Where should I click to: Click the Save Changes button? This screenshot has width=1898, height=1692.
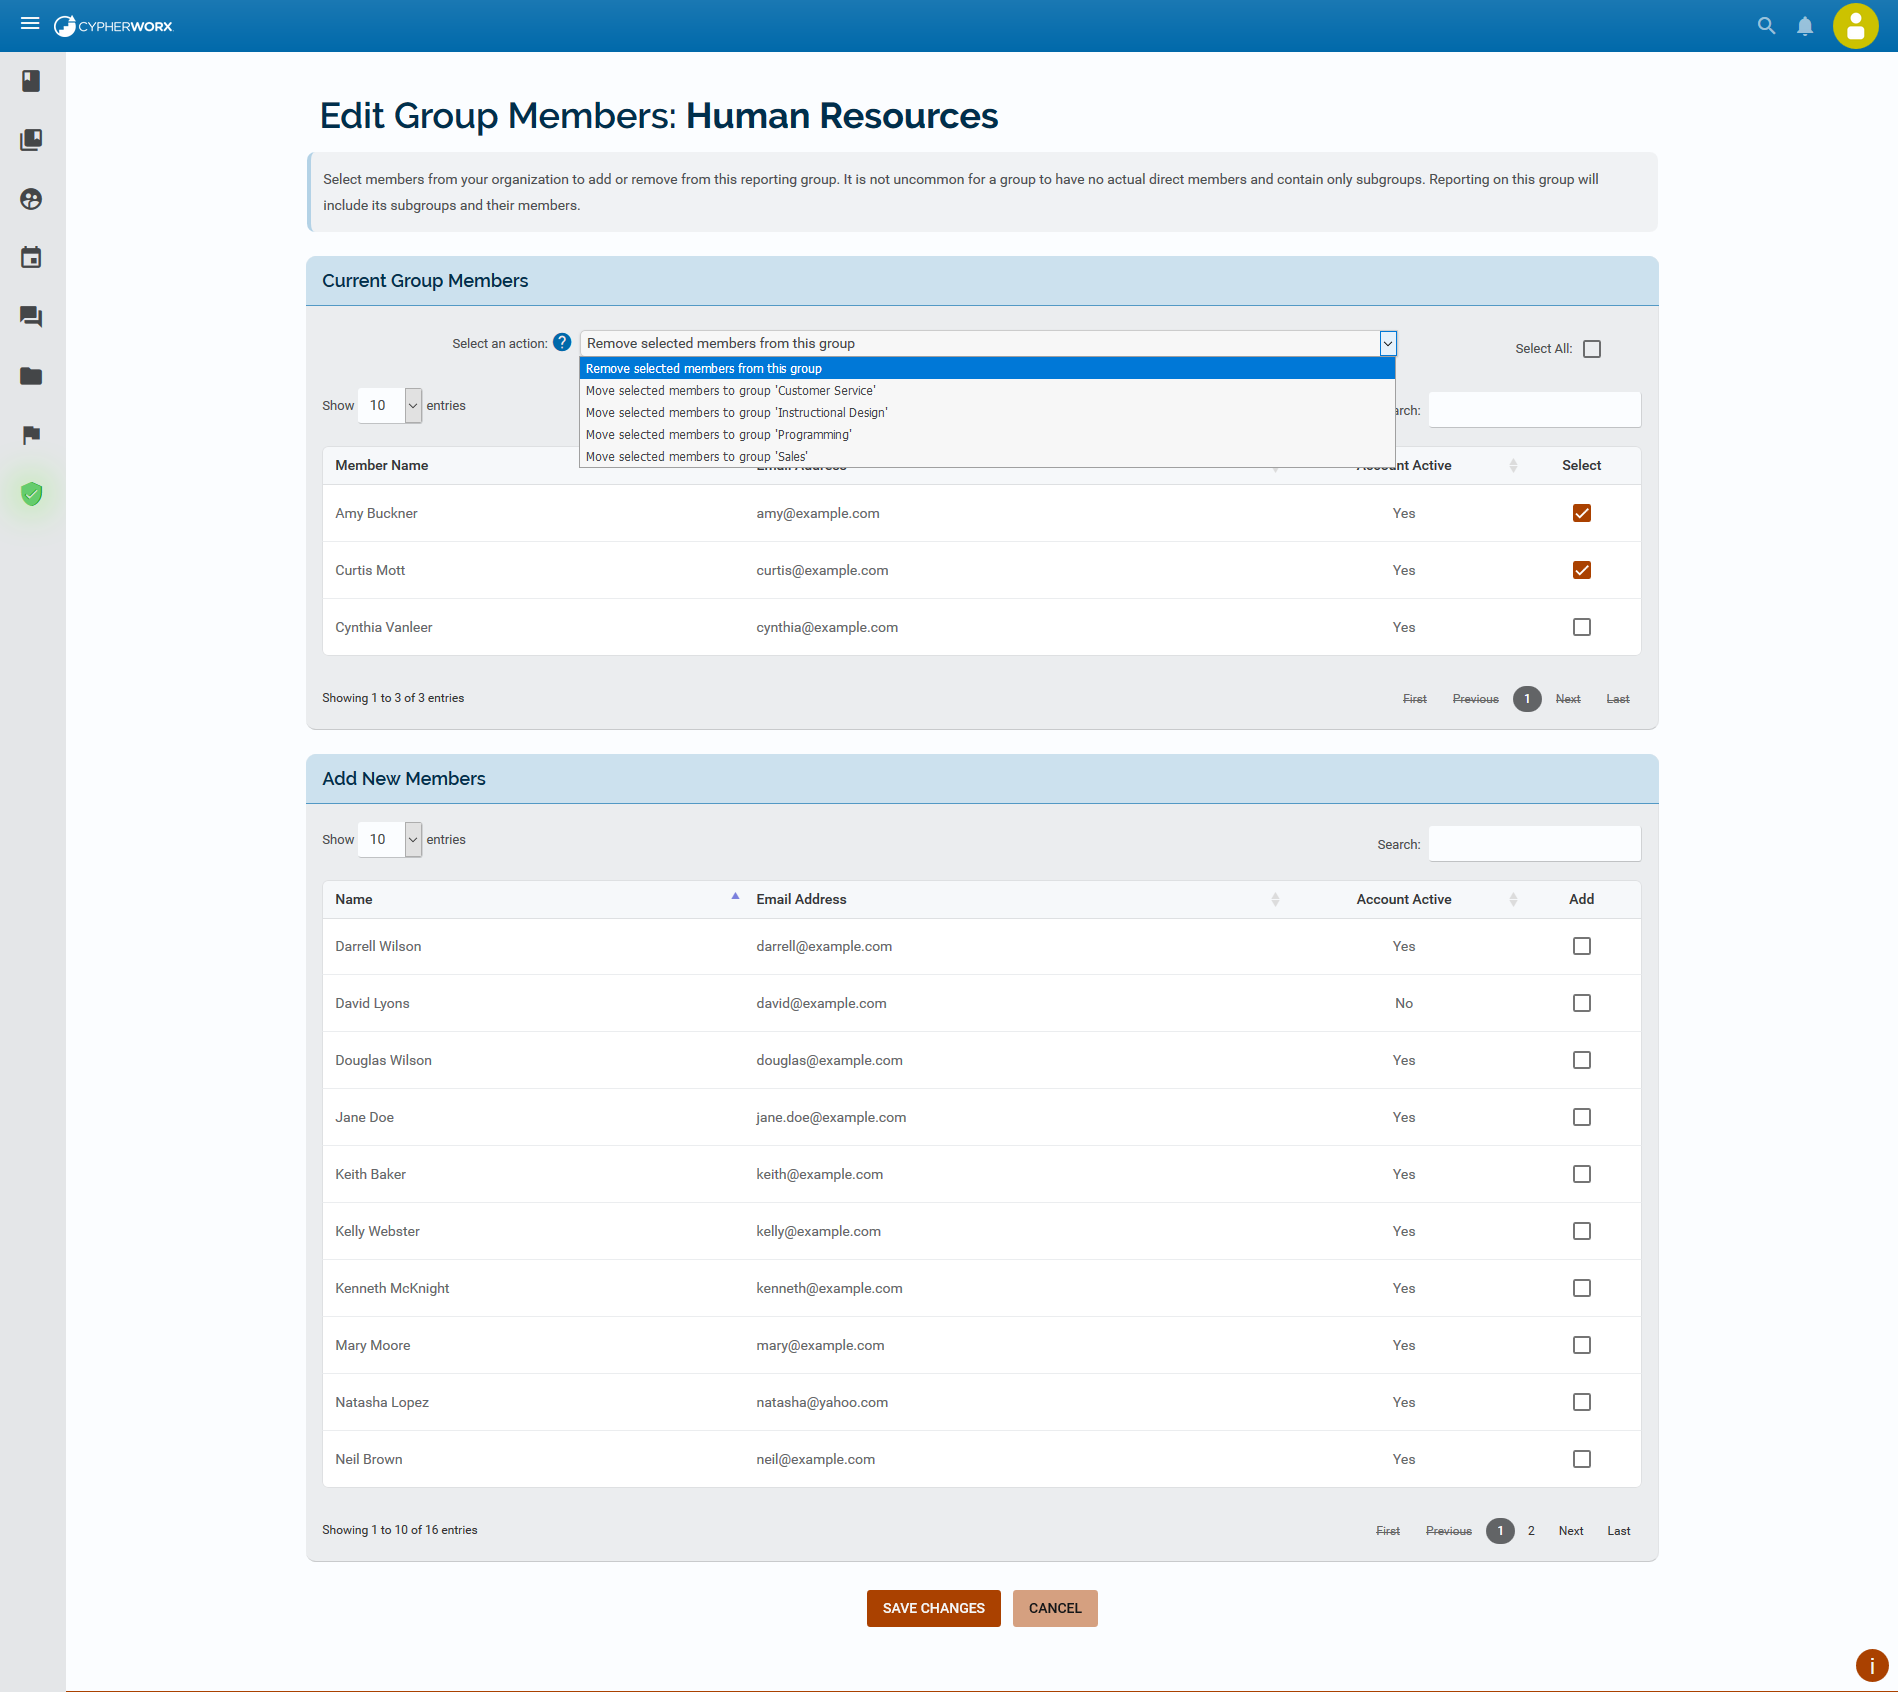(x=934, y=1608)
